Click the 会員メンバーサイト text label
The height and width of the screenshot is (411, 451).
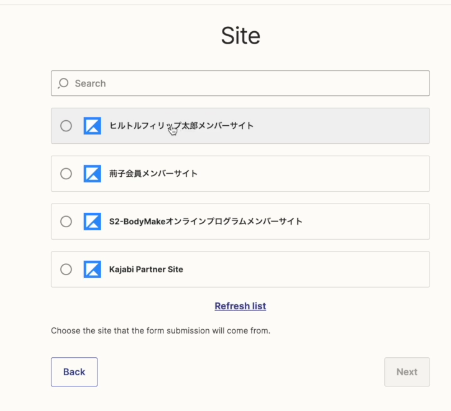[153, 174]
